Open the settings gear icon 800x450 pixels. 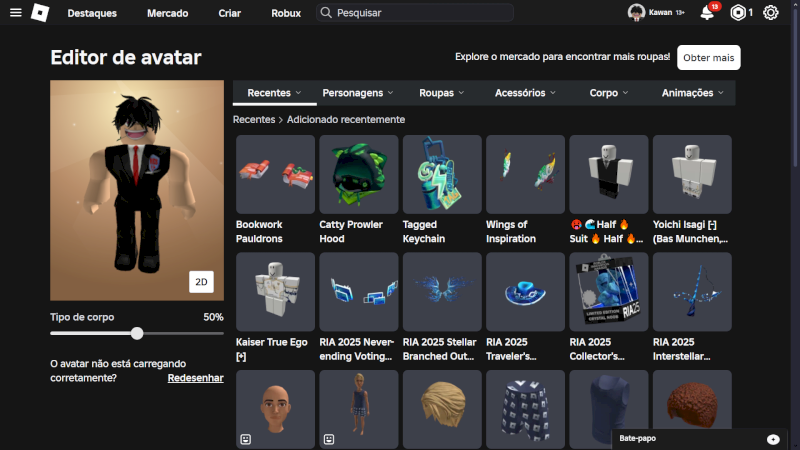[x=770, y=13]
